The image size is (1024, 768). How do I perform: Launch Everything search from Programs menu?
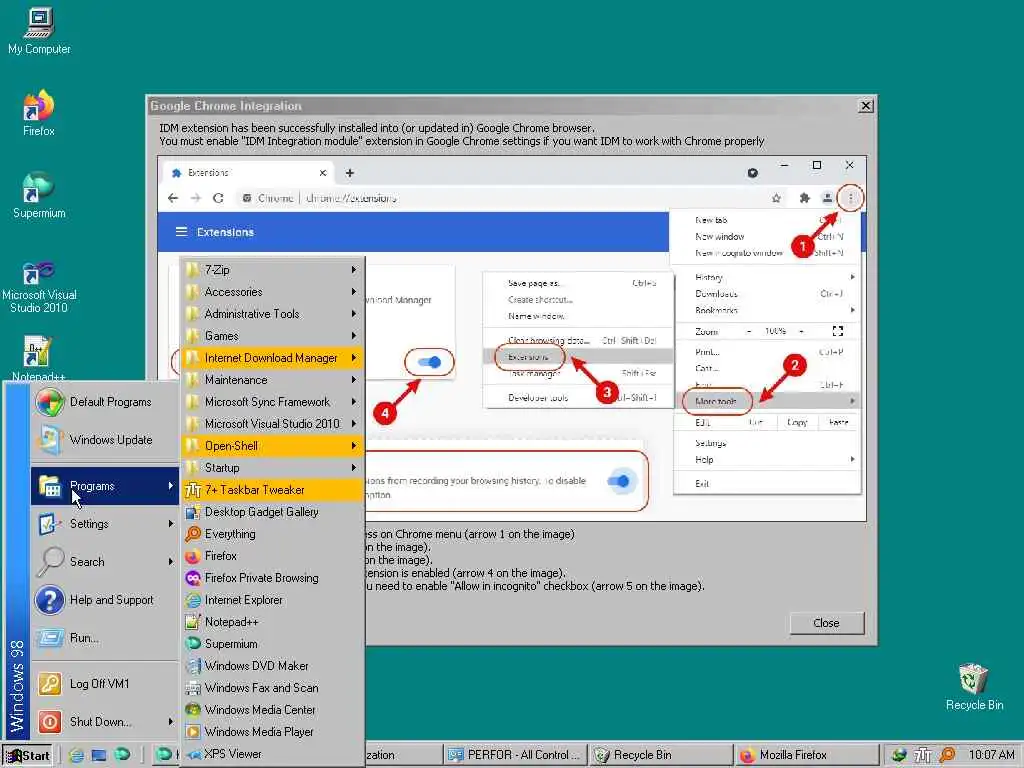(272, 534)
